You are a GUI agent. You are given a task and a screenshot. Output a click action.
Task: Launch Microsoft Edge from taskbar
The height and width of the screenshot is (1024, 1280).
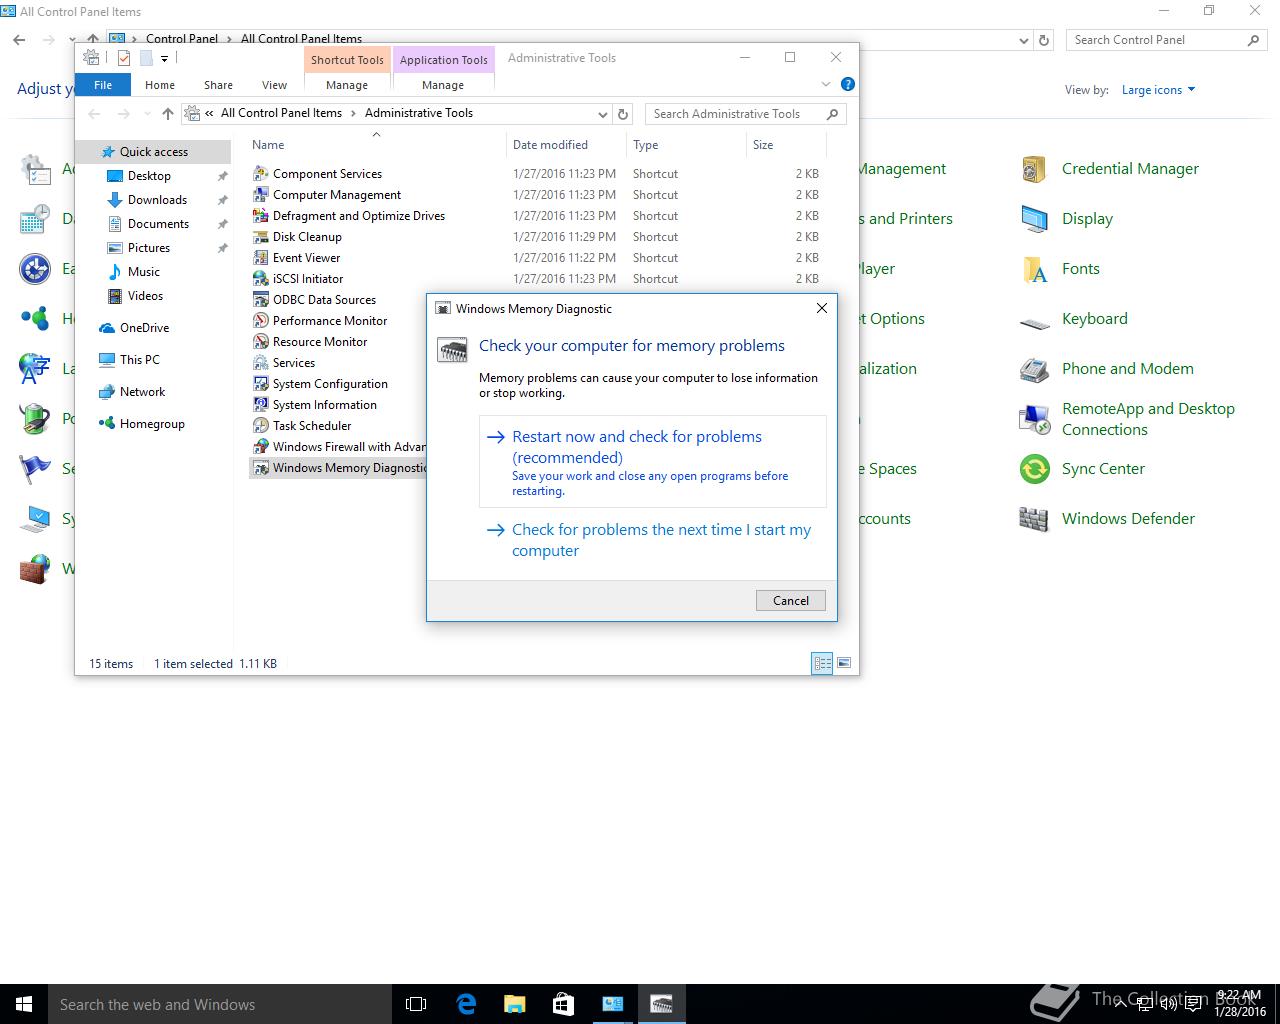(x=466, y=1004)
